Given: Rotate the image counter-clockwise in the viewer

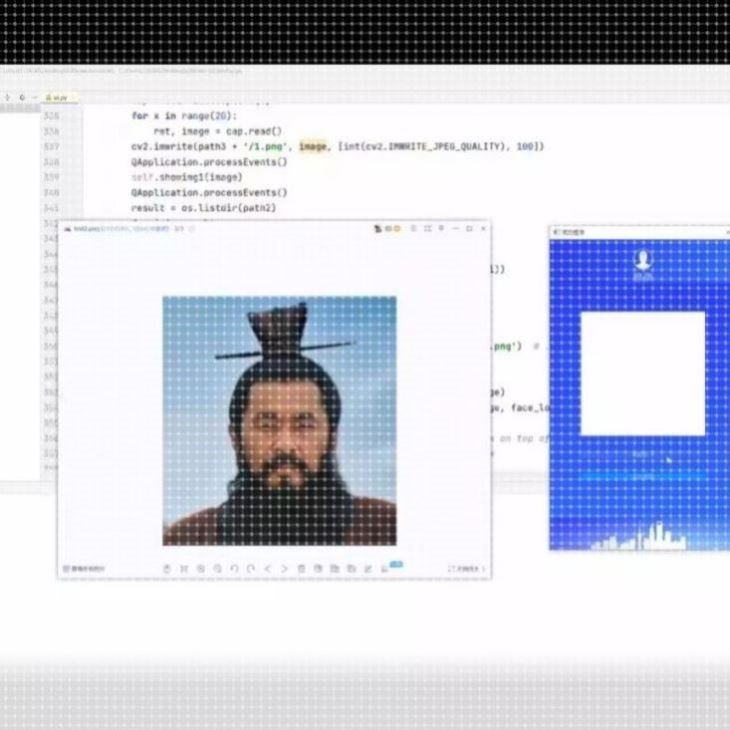Looking at the screenshot, I should point(234,568).
